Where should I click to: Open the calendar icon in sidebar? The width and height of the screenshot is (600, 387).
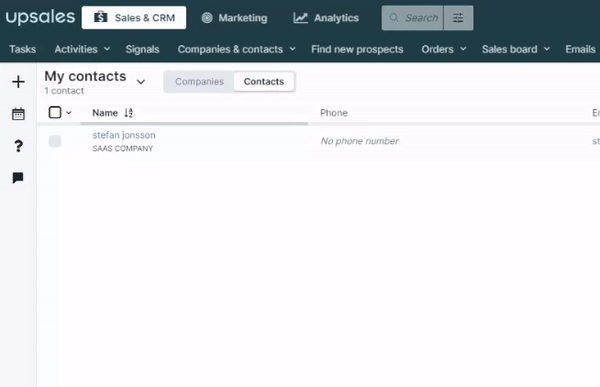[x=18, y=114]
